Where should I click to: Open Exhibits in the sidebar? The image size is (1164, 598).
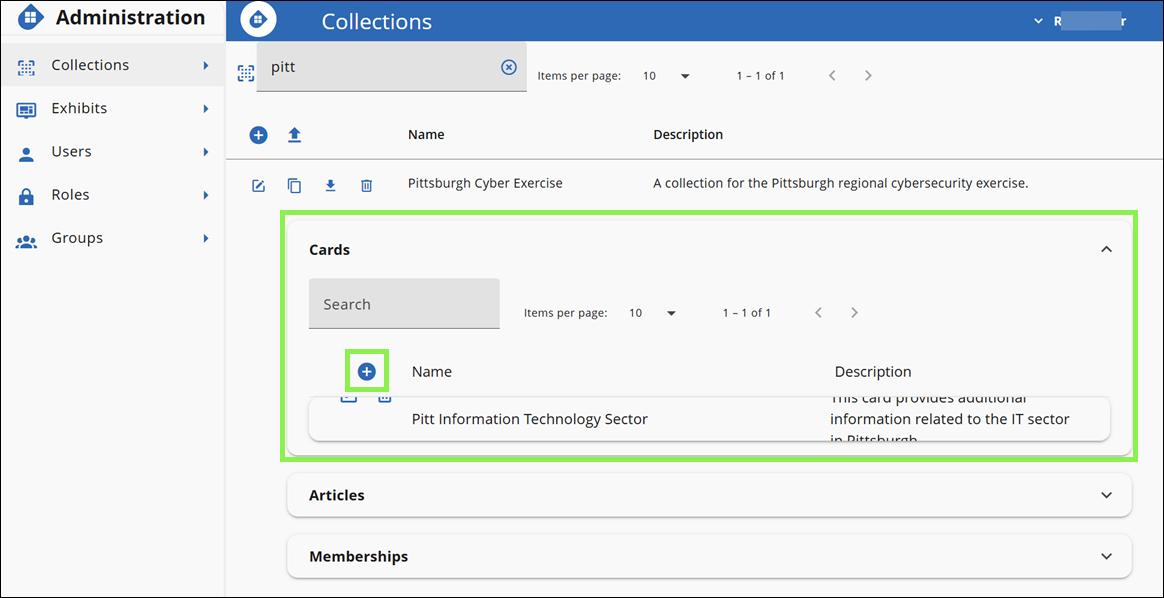[113, 108]
